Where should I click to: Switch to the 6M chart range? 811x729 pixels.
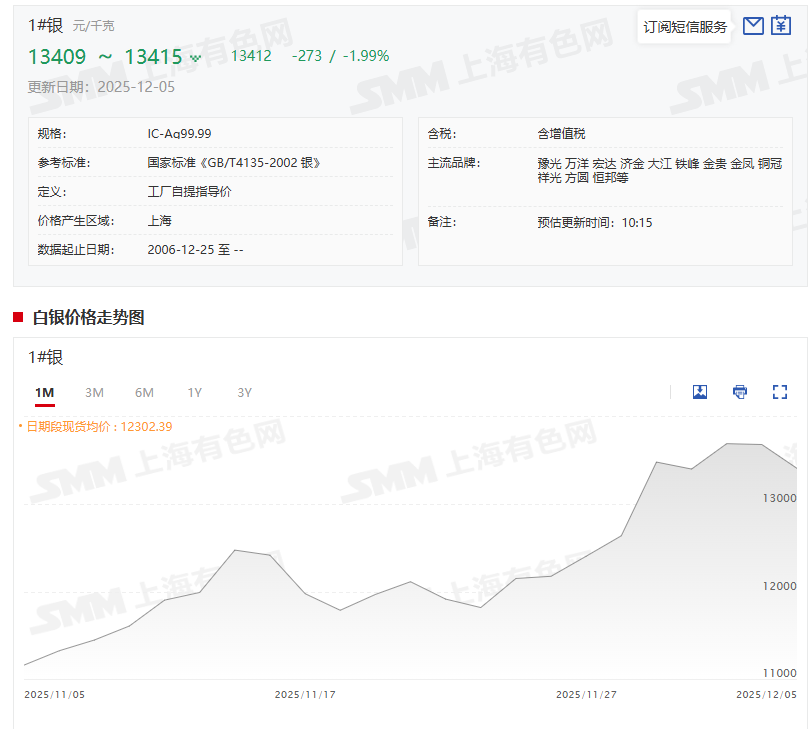(143, 392)
